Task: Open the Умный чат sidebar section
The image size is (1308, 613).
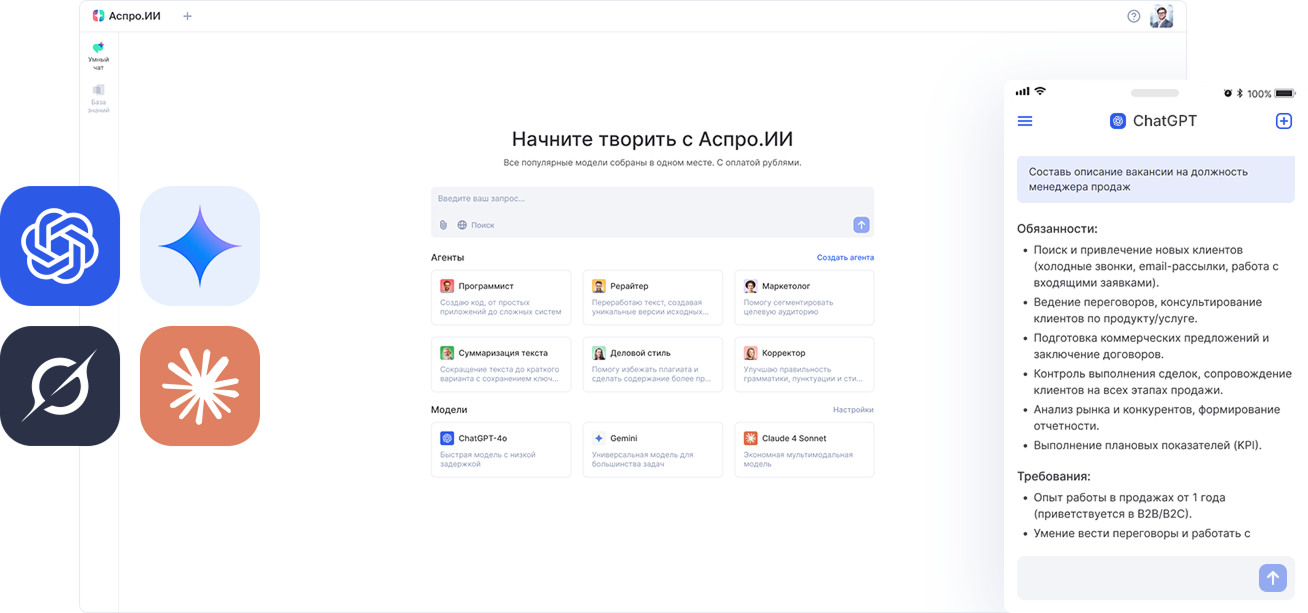Action: (x=98, y=56)
